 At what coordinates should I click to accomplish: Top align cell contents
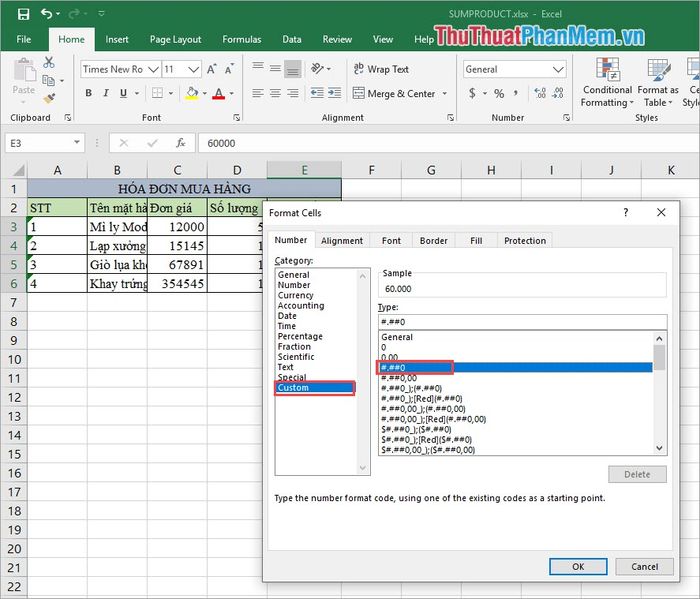(258, 68)
